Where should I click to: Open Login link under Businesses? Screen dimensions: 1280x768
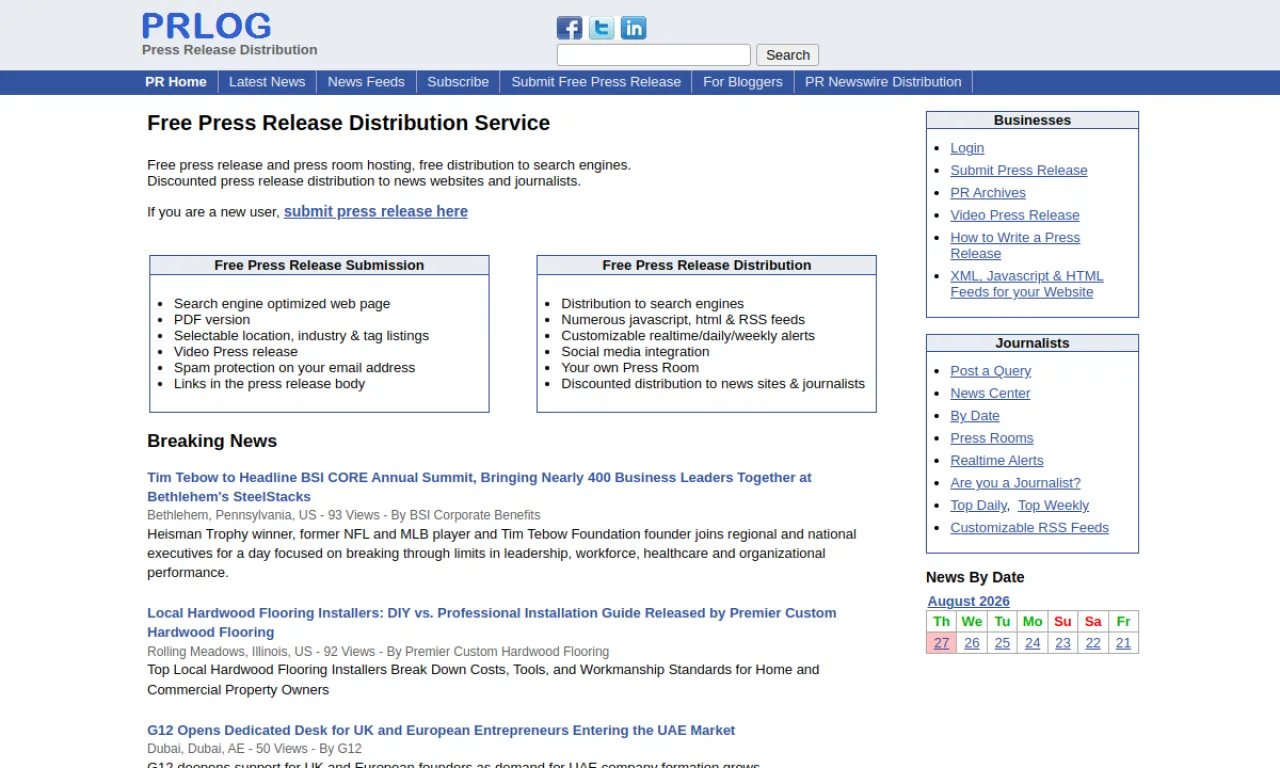point(967,148)
